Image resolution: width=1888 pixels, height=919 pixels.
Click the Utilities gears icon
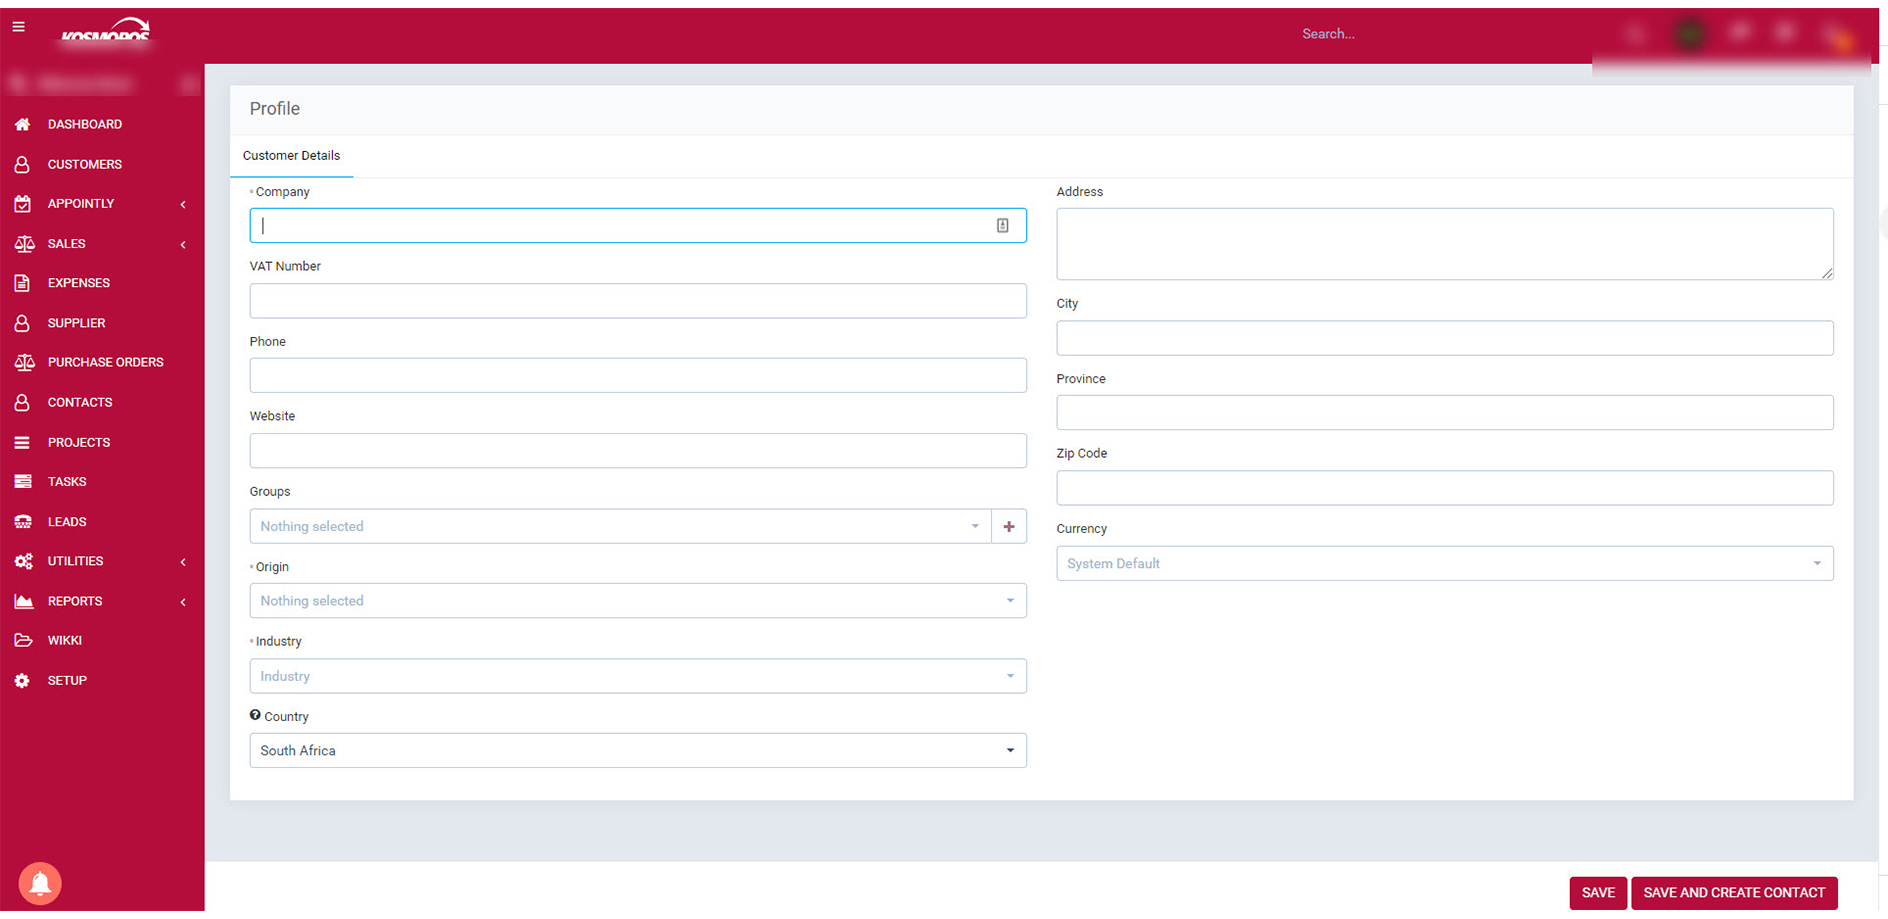click(23, 561)
